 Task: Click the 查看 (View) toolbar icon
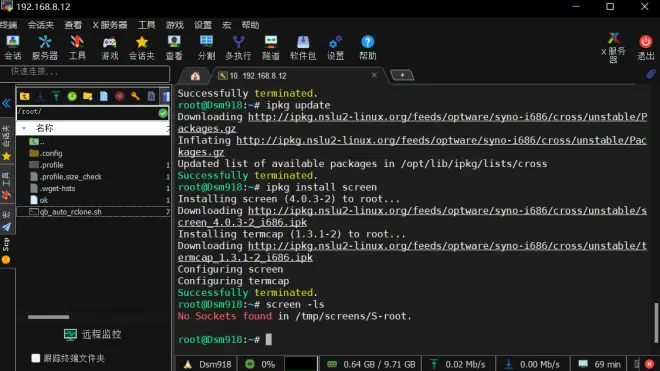point(174,47)
